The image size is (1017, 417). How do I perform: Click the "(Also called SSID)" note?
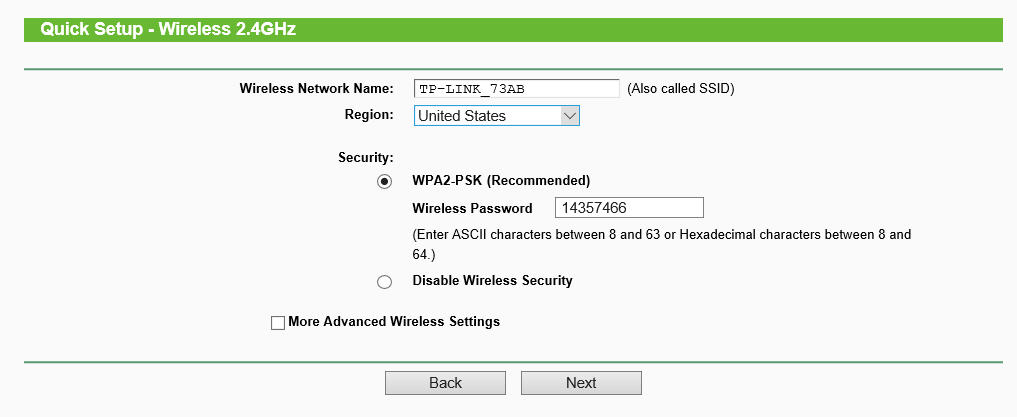(x=680, y=89)
